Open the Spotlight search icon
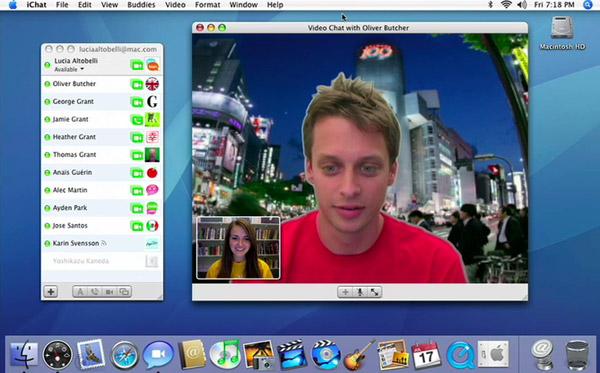 click(x=588, y=5)
